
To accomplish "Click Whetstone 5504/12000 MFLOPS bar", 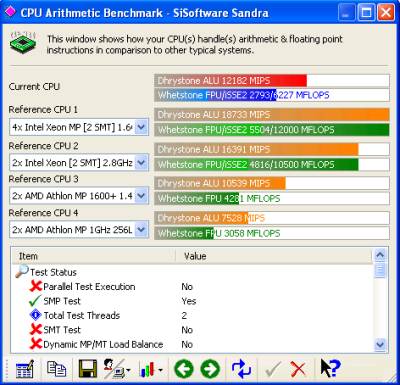I will [x=272, y=130].
